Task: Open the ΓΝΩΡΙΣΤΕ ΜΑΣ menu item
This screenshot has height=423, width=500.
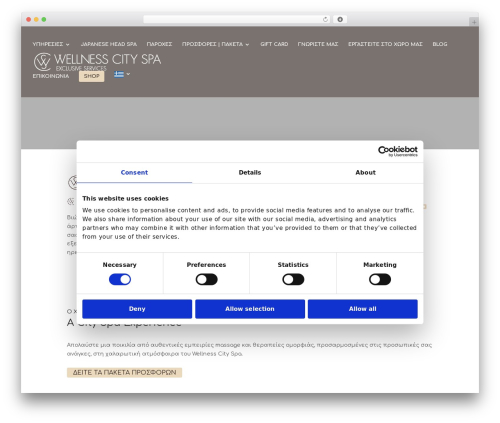Action: coord(318,44)
